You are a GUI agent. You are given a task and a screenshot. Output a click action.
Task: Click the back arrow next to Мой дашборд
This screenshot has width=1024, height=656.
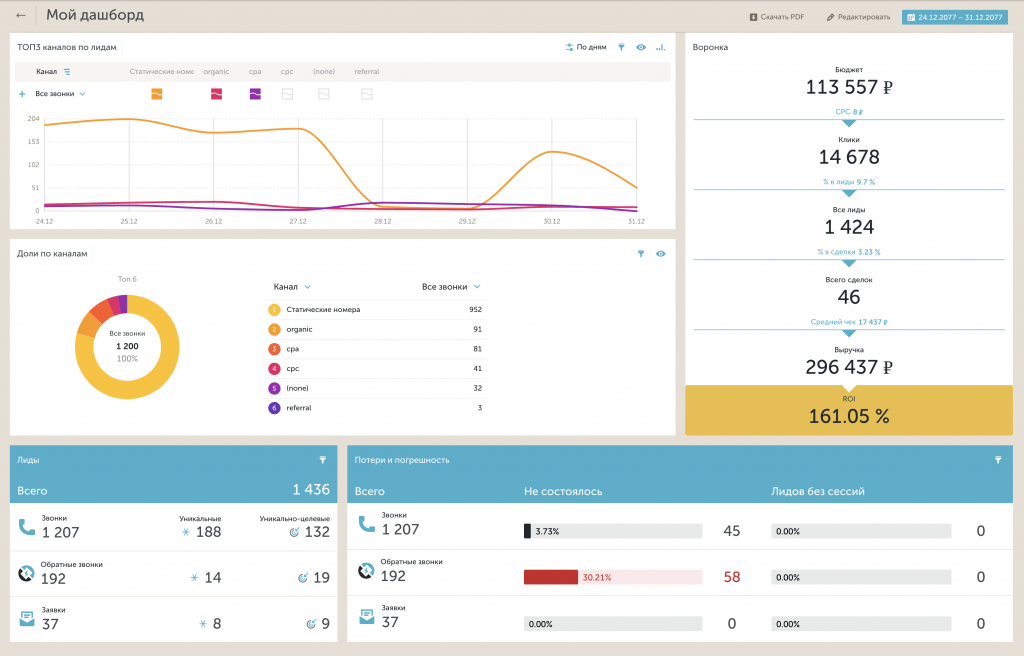[x=21, y=15]
